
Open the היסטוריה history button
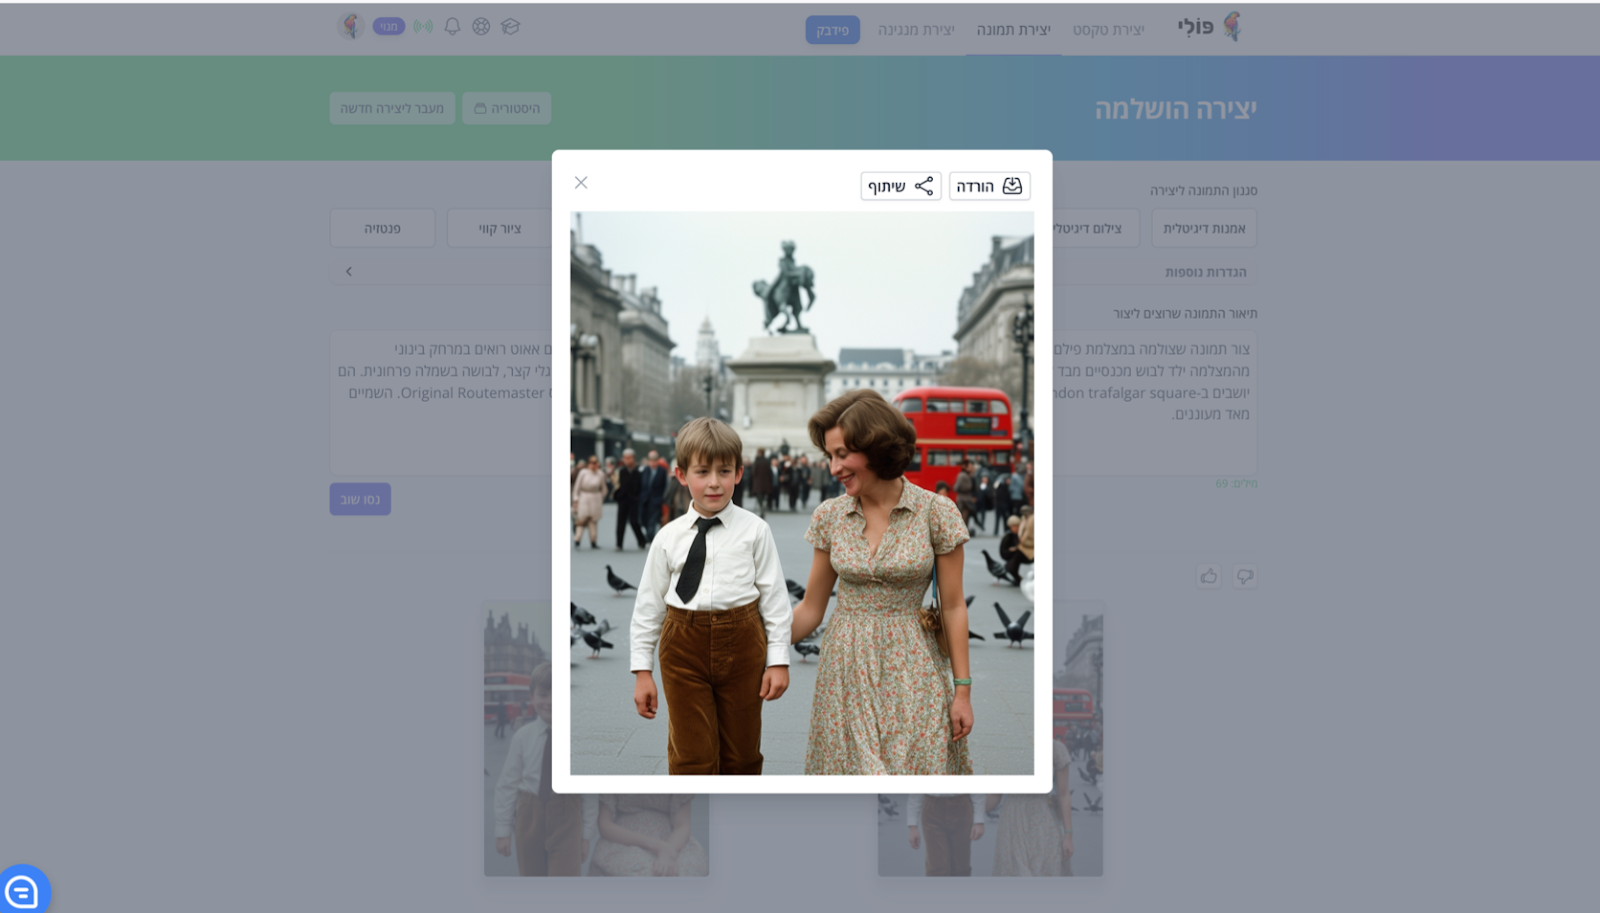507,108
